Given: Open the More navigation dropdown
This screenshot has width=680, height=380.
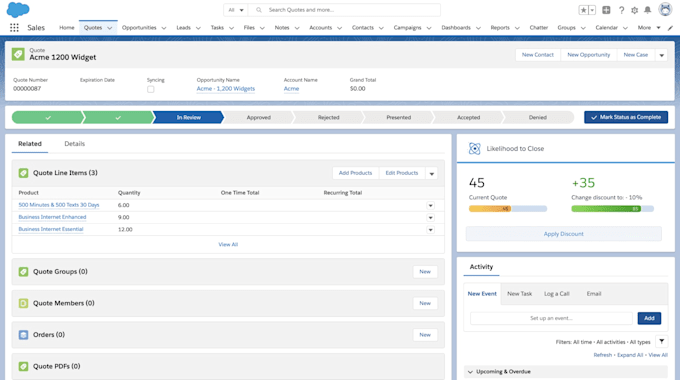Looking at the screenshot, I should tap(649, 28).
